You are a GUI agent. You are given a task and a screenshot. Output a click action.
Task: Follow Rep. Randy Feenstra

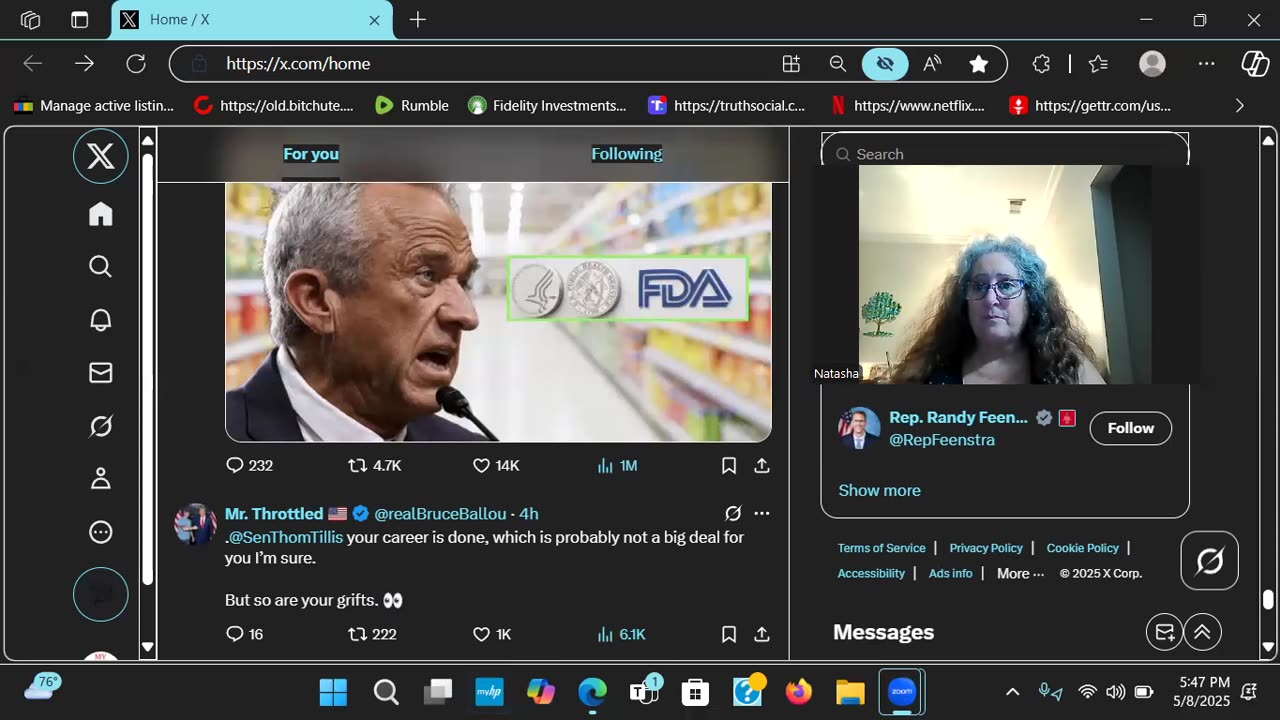(1131, 428)
